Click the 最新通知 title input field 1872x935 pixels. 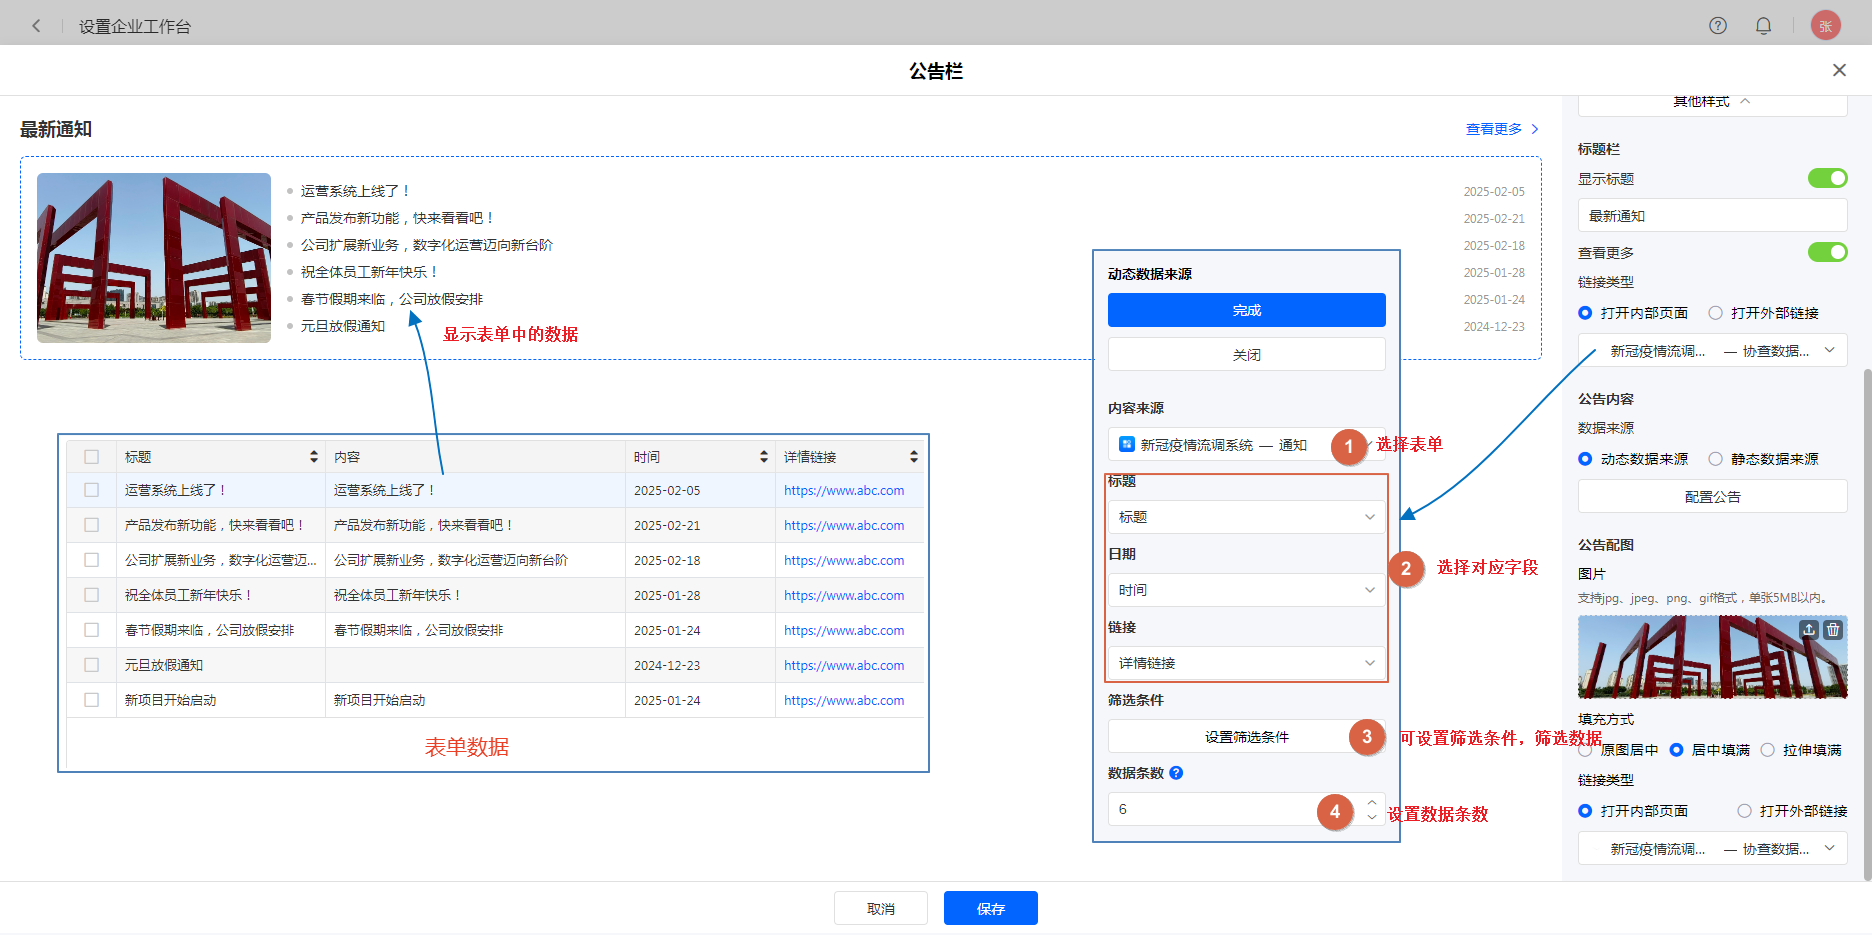pos(1711,216)
